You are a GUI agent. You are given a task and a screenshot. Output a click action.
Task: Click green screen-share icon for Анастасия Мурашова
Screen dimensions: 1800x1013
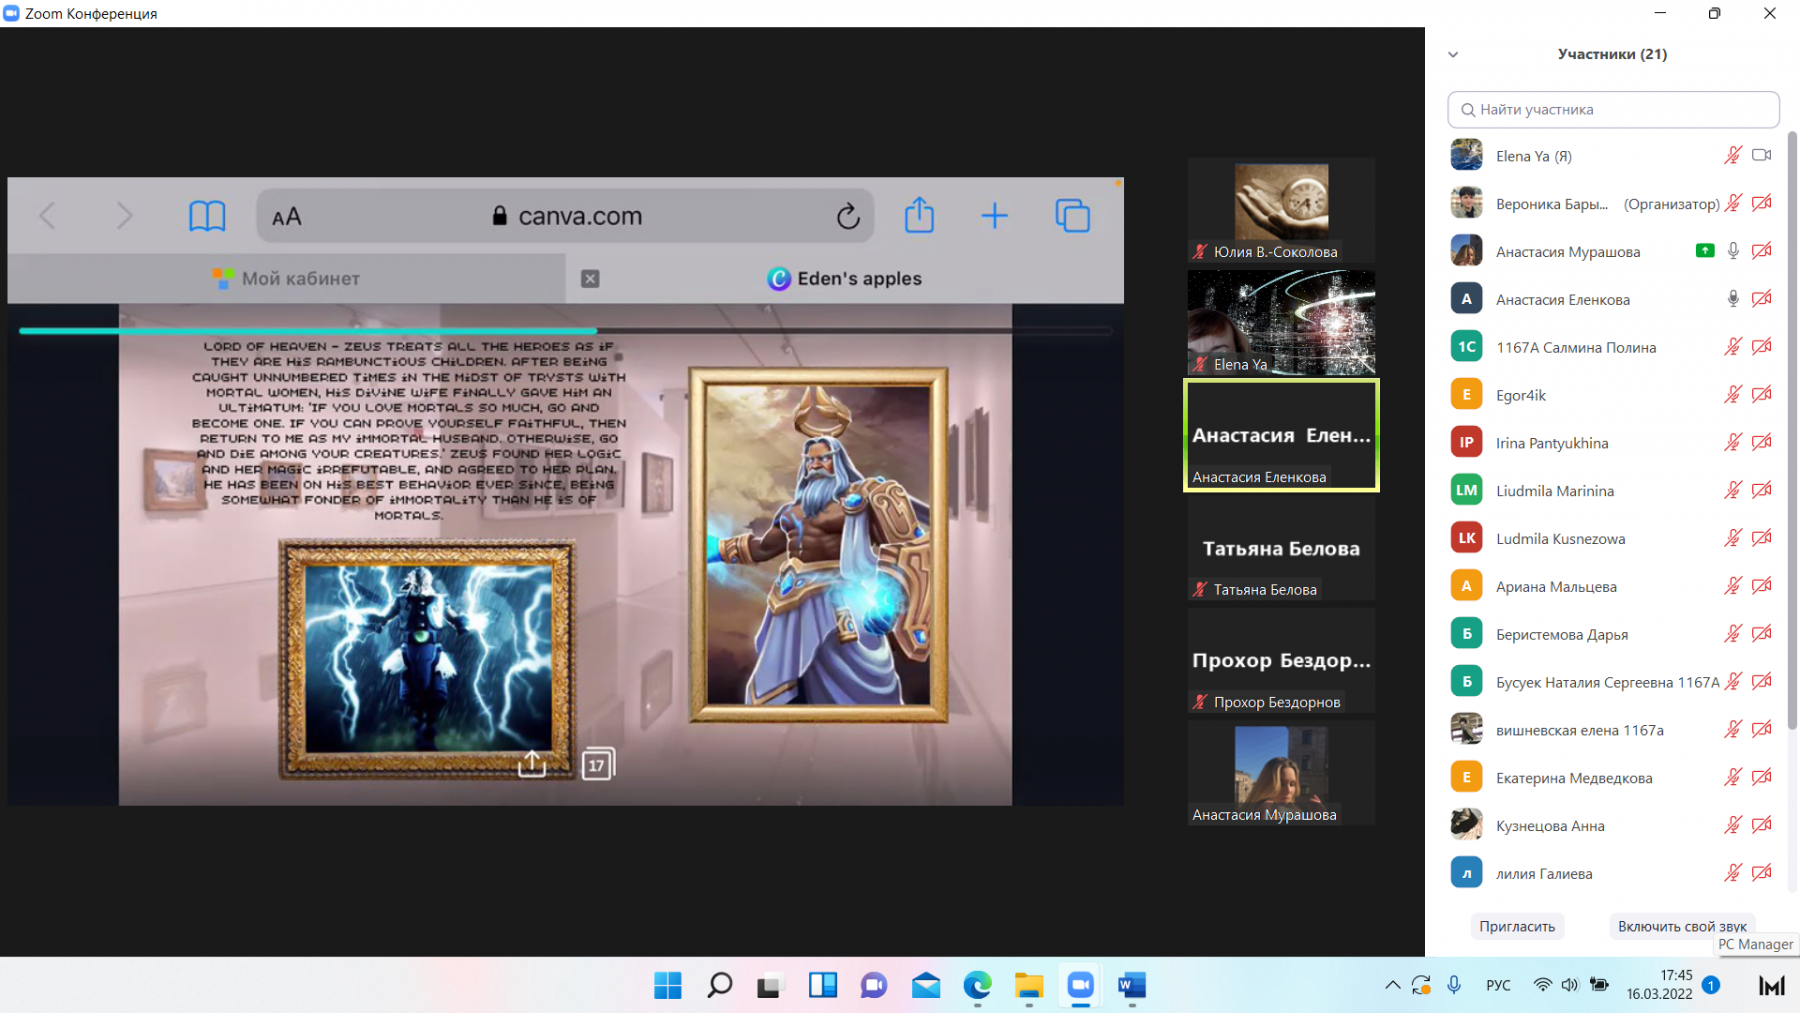click(1705, 251)
